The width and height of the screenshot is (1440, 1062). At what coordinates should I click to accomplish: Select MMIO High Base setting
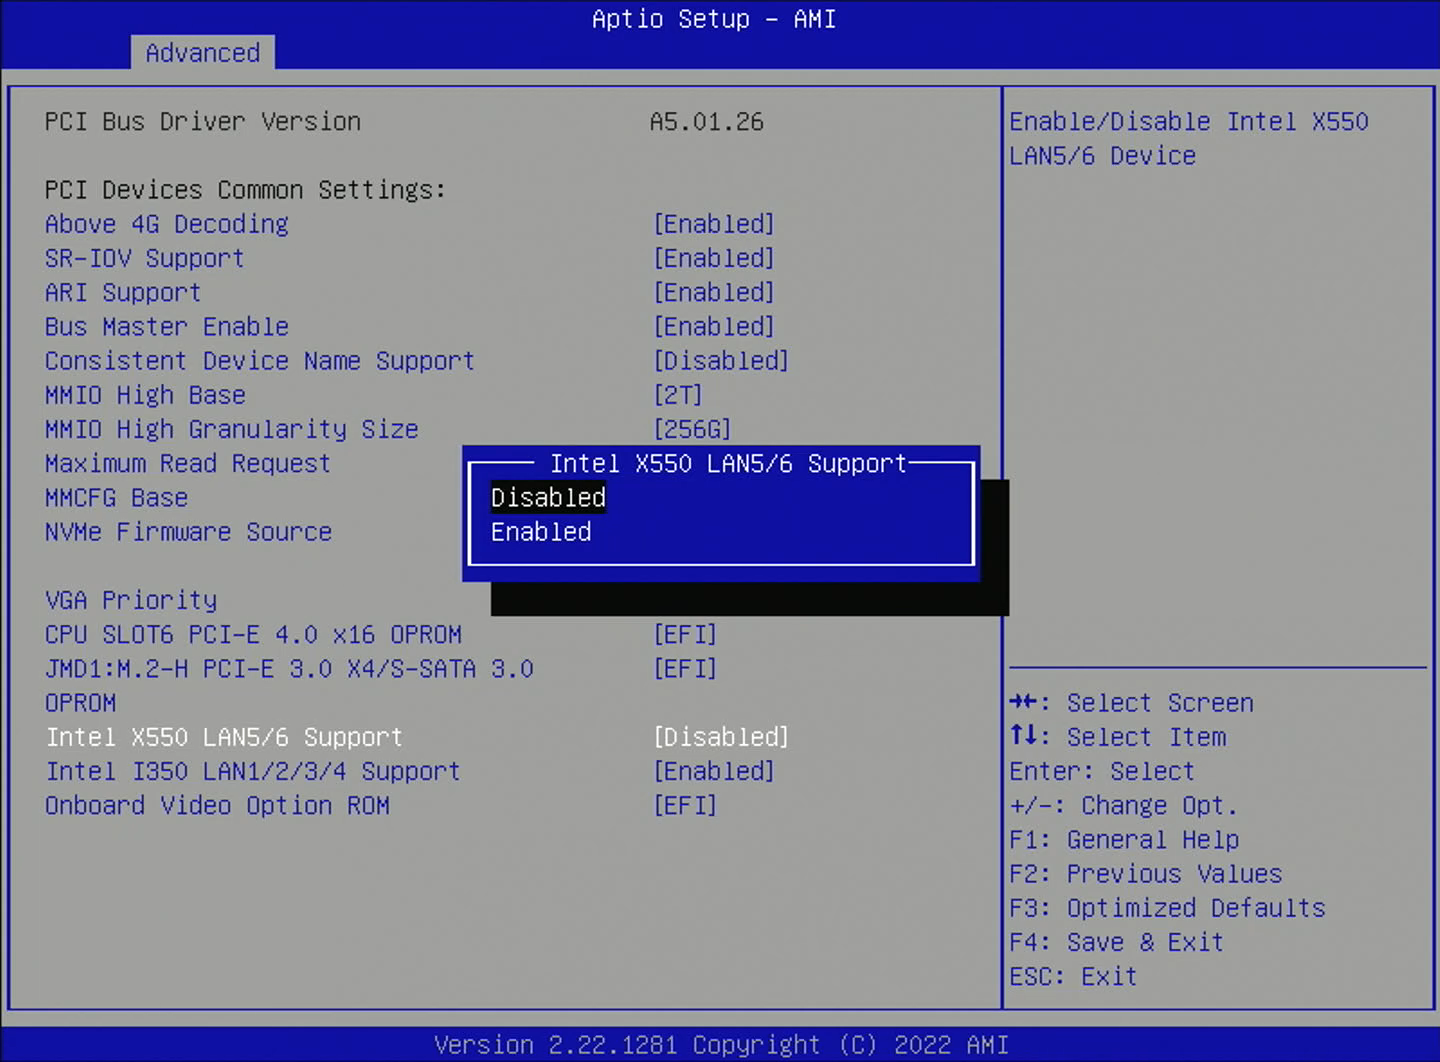[x=145, y=395]
